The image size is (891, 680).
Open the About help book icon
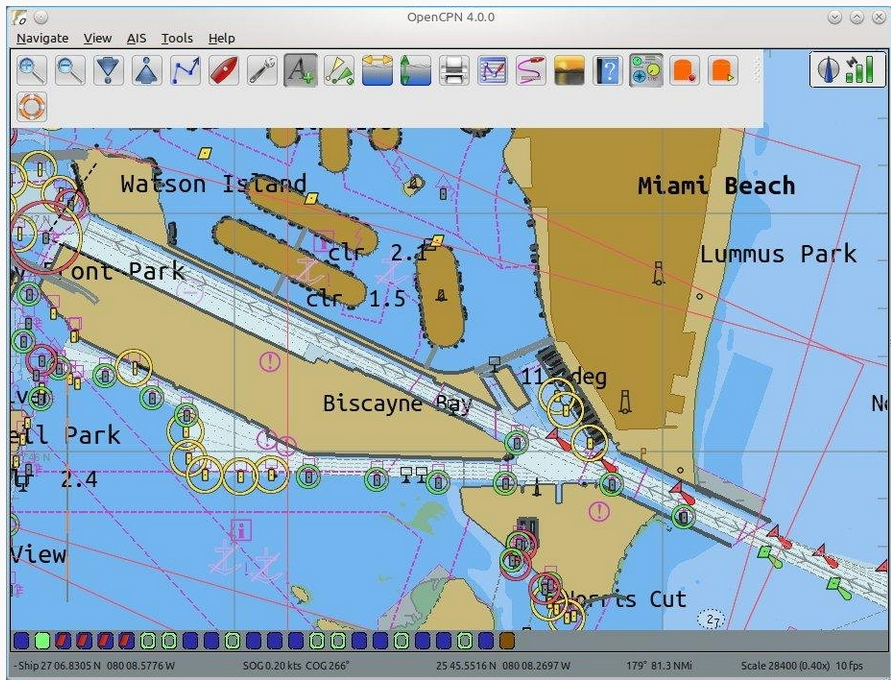(607, 70)
